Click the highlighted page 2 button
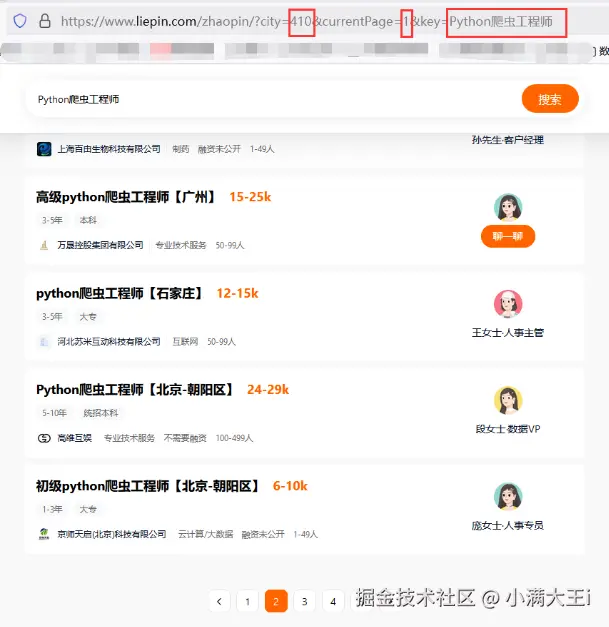The height and width of the screenshot is (627, 609). (x=276, y=601)
